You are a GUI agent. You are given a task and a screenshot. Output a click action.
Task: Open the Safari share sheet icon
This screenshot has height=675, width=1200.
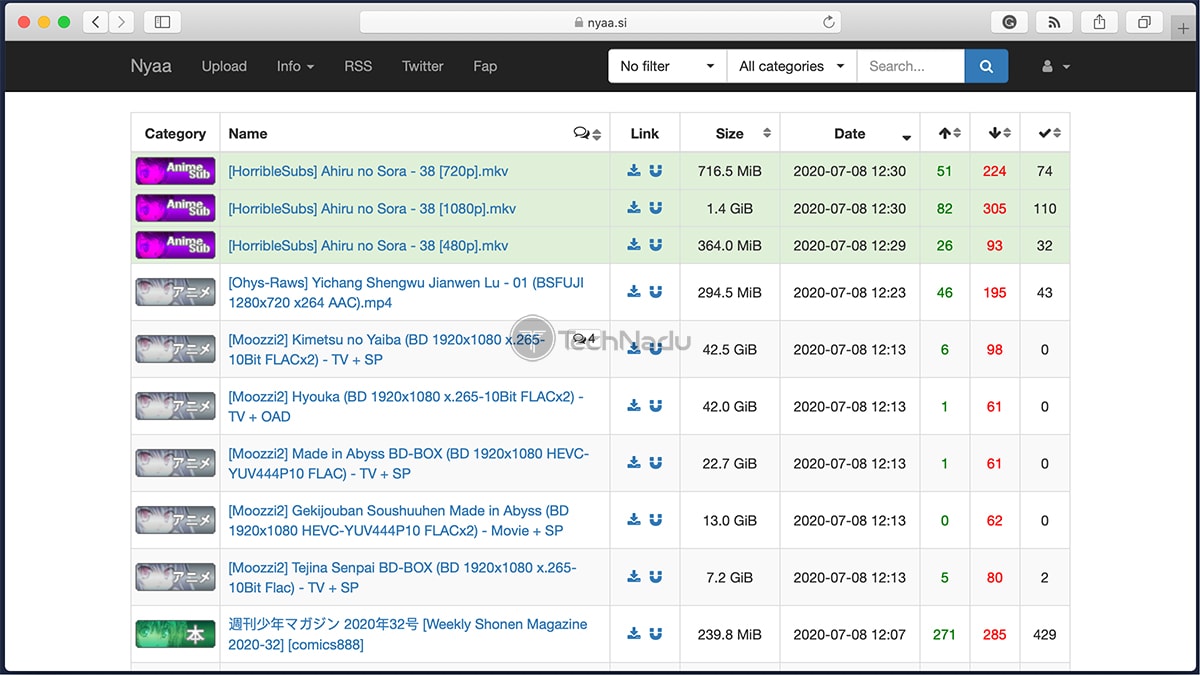pos(1100,22)
